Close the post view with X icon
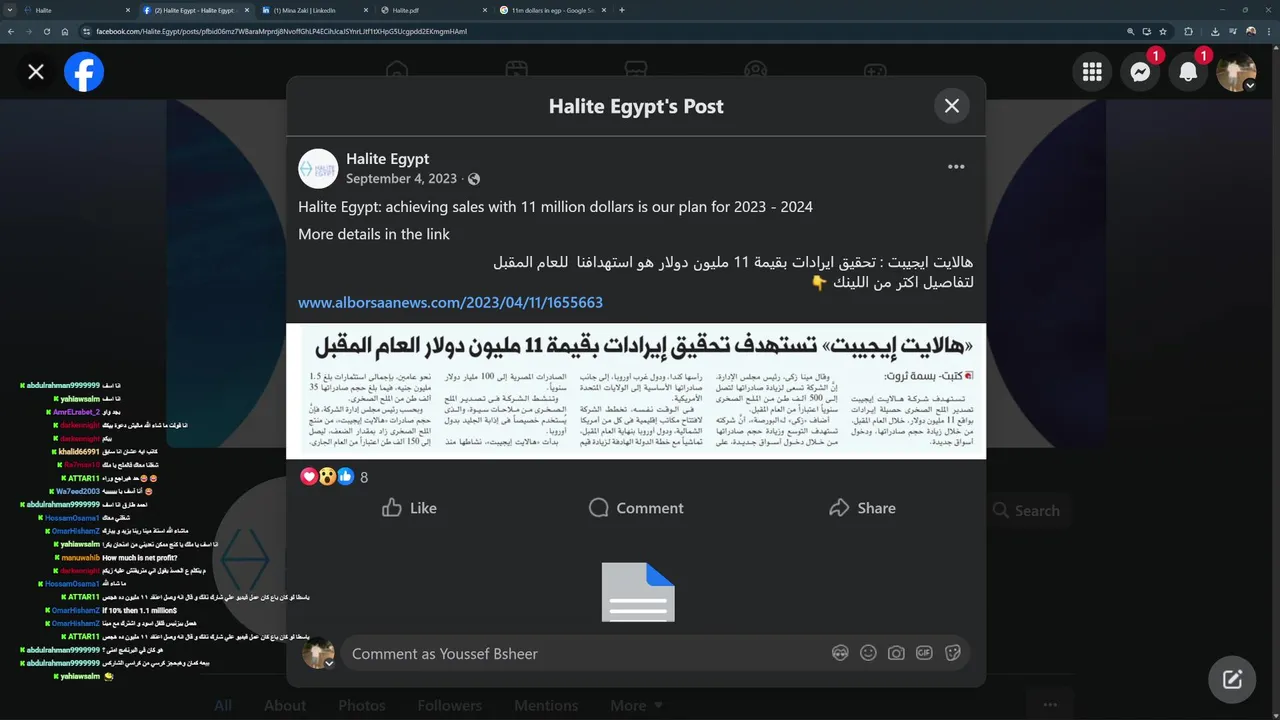Image resolution: width=1280 pixels, height=720 pixels. point(36,72)
